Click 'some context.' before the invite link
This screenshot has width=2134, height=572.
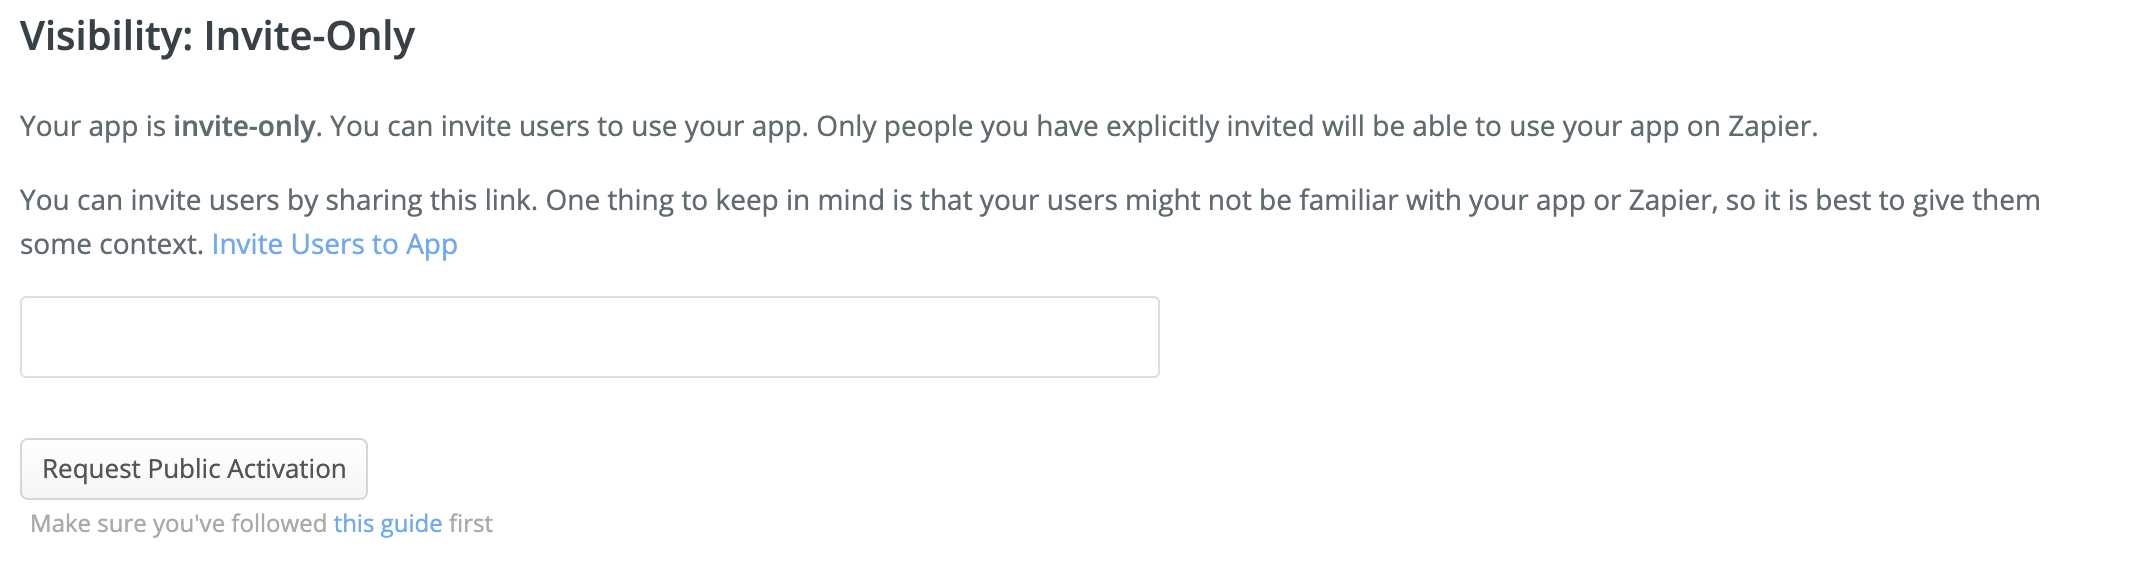(111, 245)
